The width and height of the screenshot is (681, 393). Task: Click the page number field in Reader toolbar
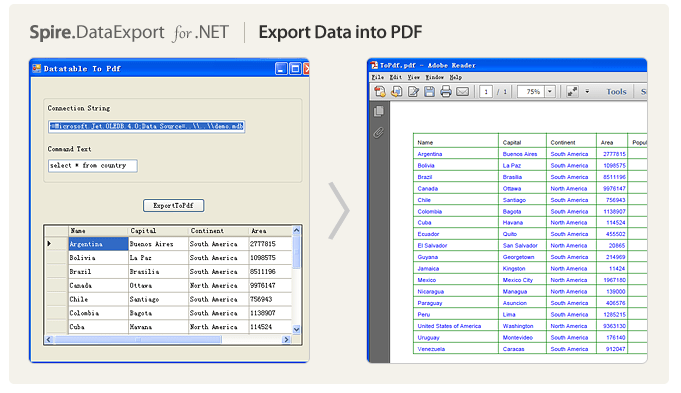click(x=486, y=92)
